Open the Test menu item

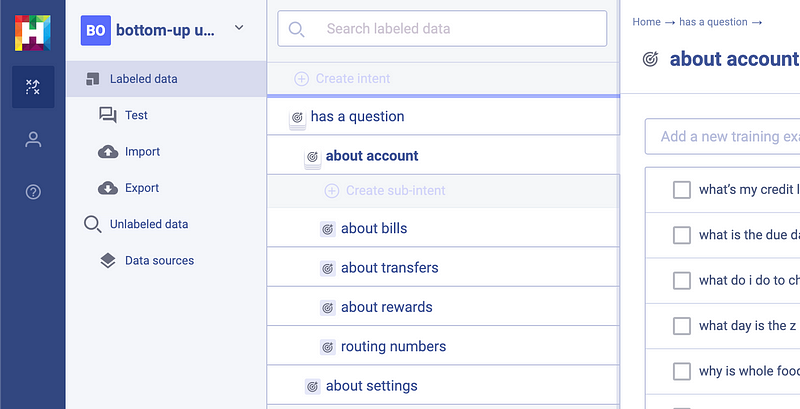(136, 115)
